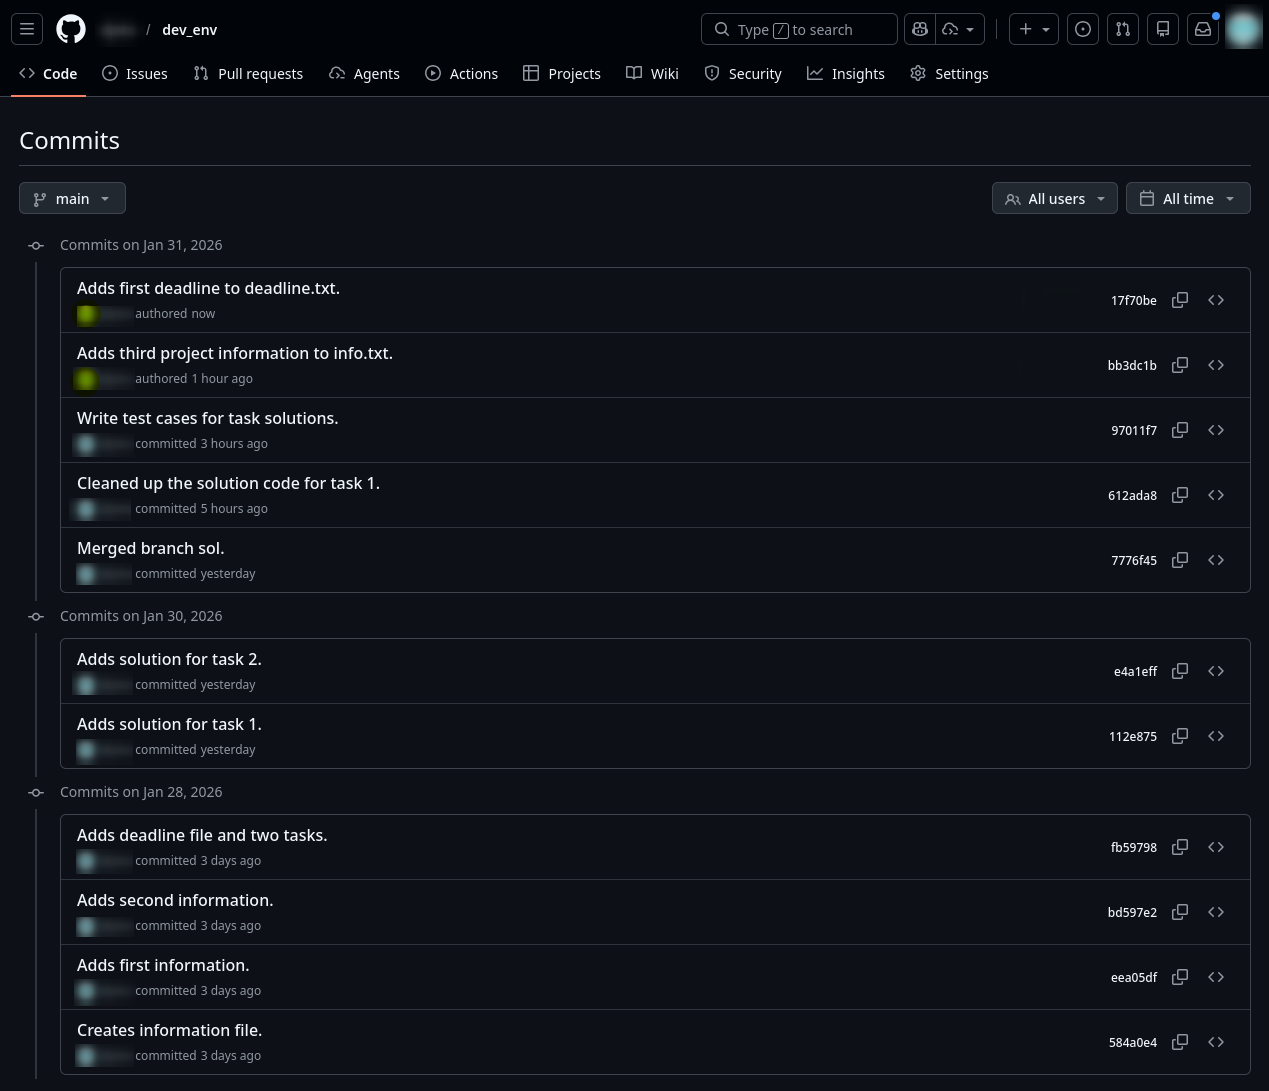1269x1091 pixels.
Task: Open commit hash 97011f7 link
Action: [x=1133, y=431]
